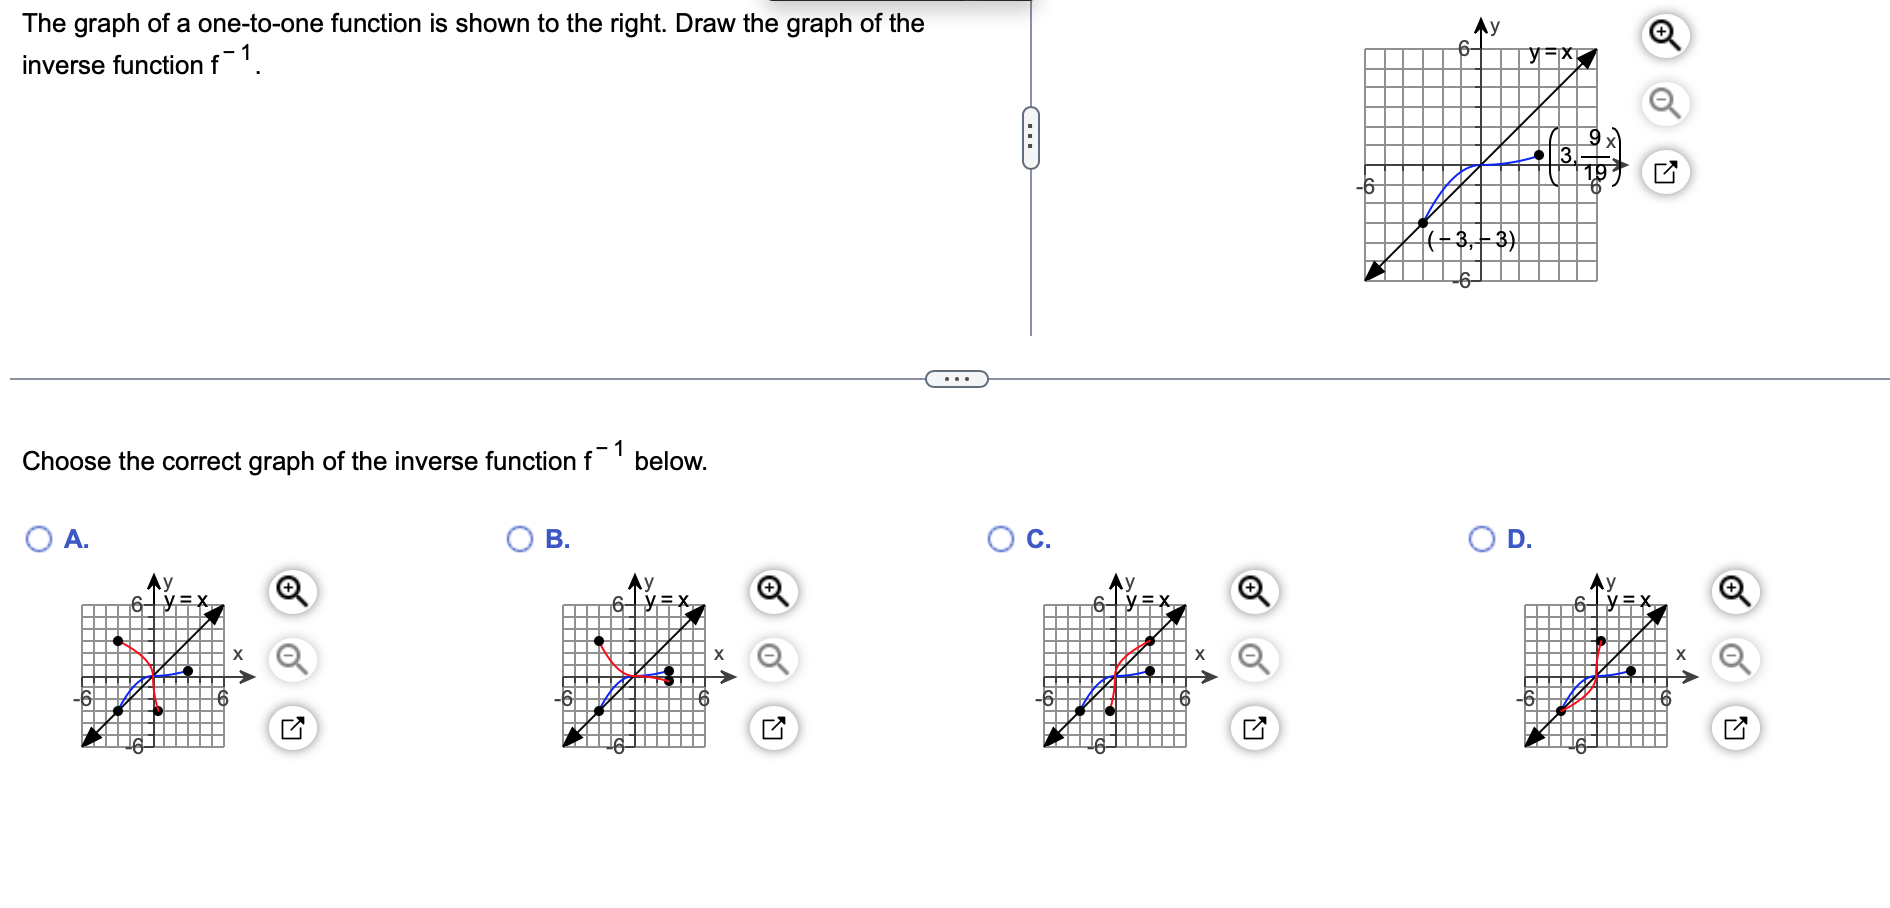Launch answer choice C's enlarged graph view
The width and height of the screenshot is (1890, 908).
(1257, 728)
